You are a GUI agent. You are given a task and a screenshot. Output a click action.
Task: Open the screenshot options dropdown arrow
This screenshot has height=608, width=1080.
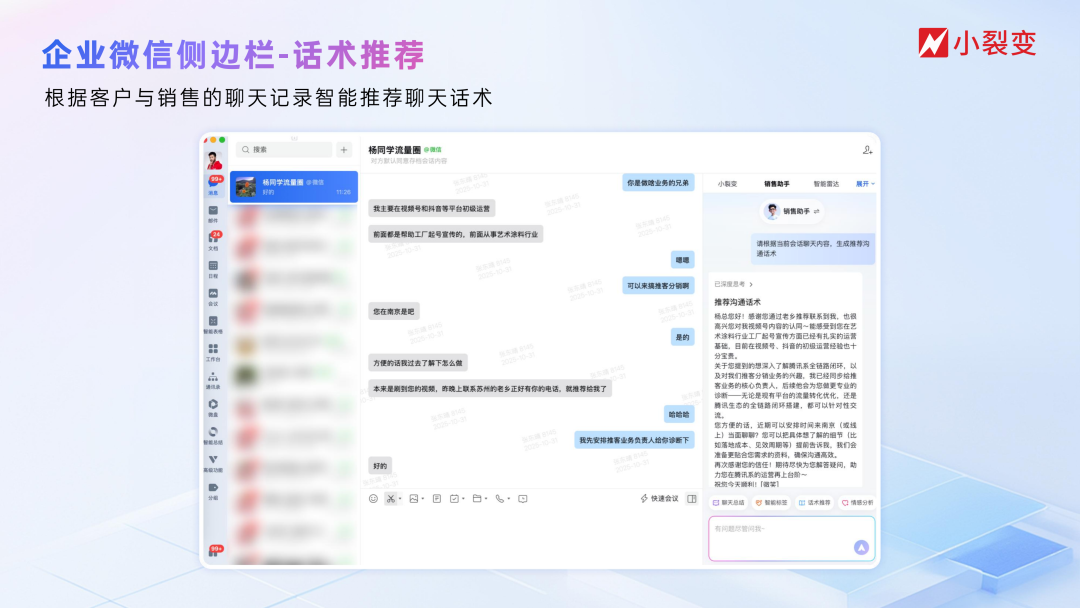399,499
